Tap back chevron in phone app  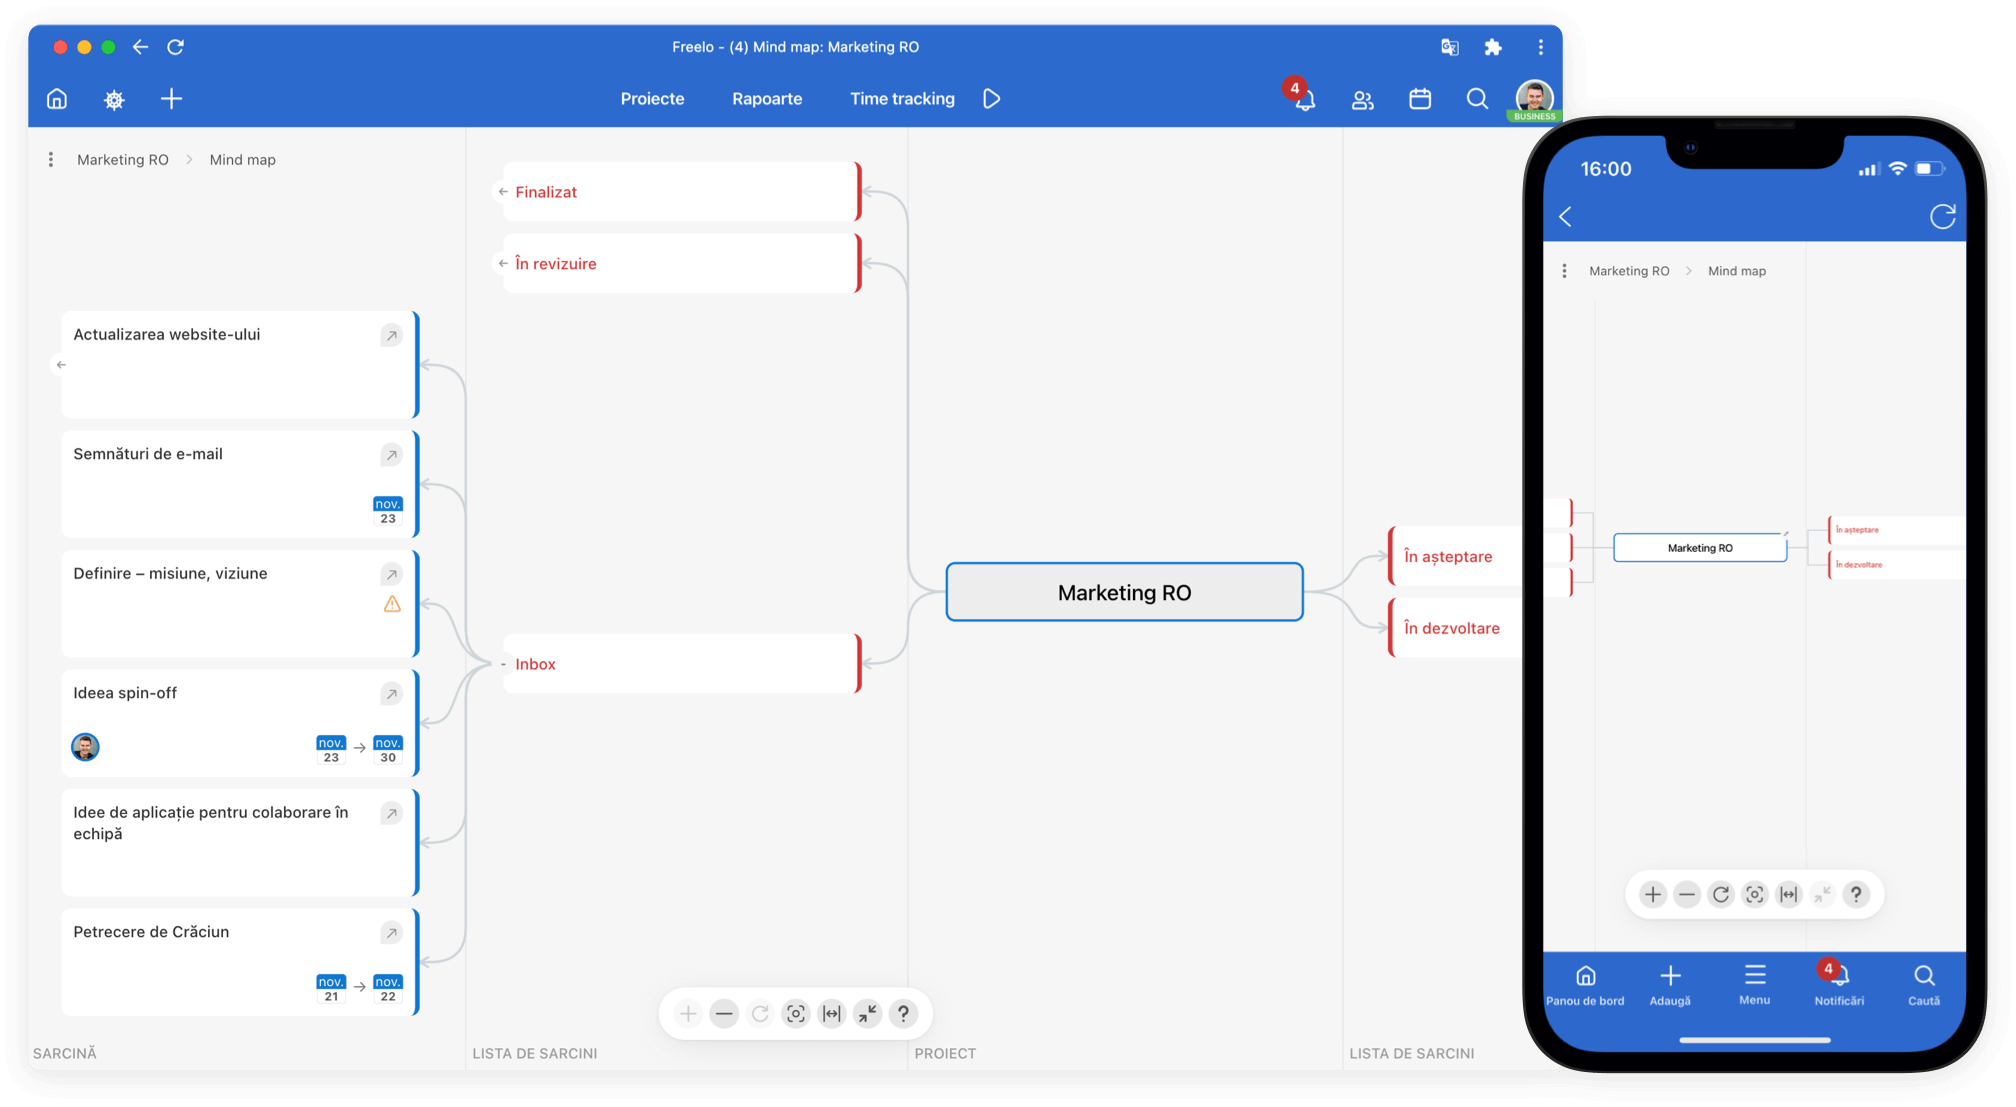1566,217
